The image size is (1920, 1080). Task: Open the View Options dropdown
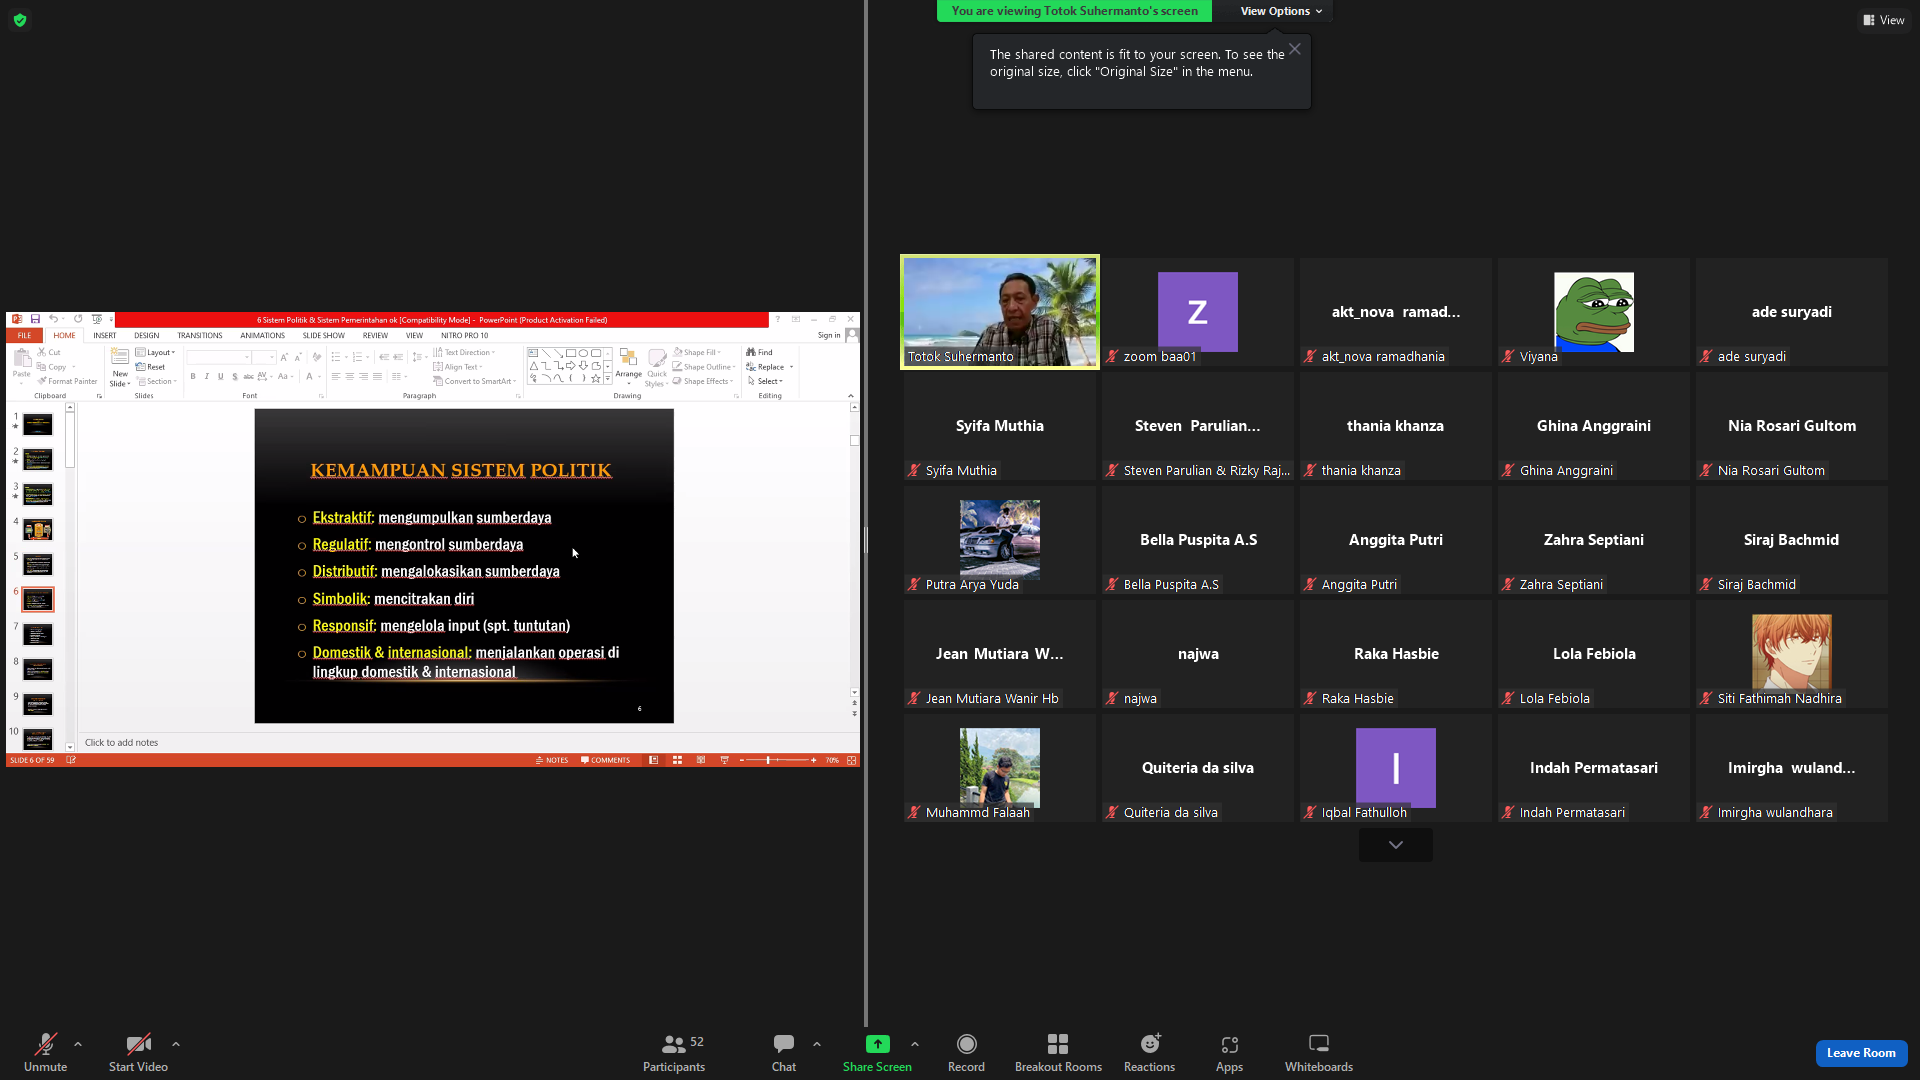1281,11
